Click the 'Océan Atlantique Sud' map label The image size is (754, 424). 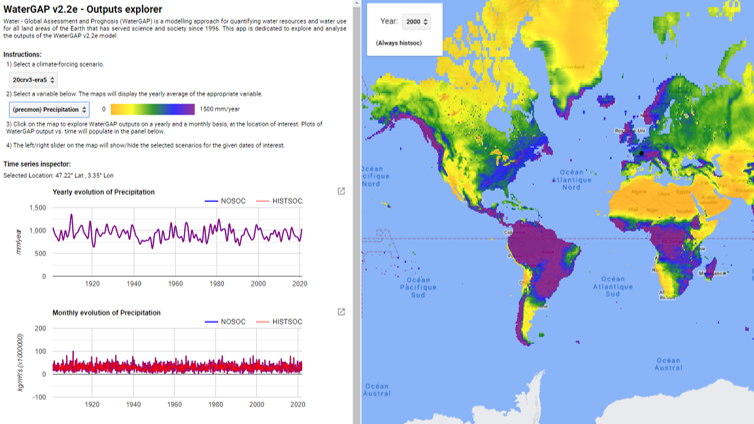613,286
